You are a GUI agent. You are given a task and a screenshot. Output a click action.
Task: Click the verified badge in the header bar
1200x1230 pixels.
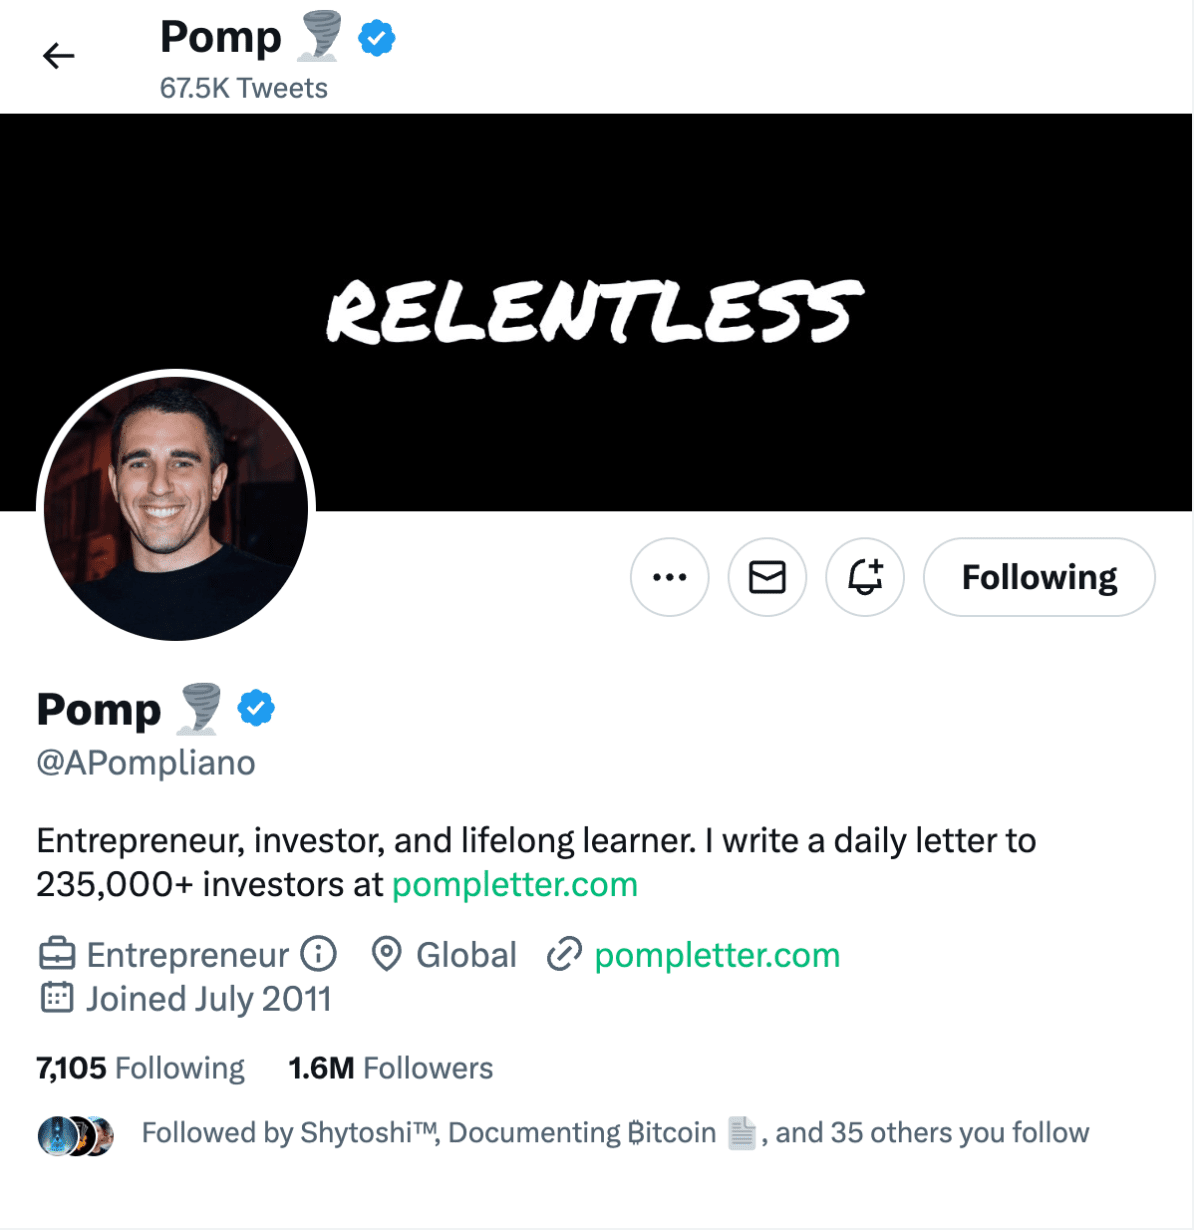pyautogui.click(x=377, y=39)
